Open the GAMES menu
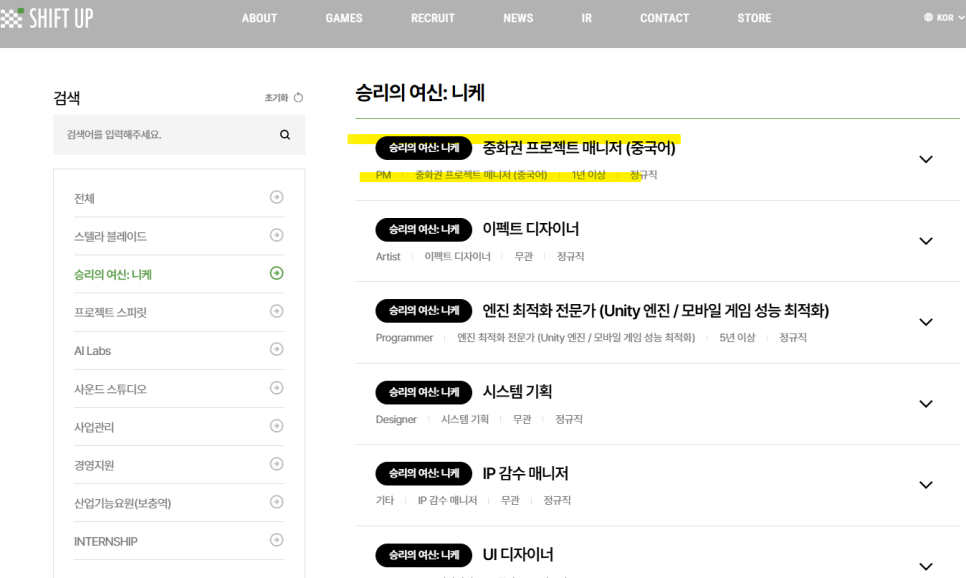The width and height of the screenshot is (966, 578). click(344, 18)
